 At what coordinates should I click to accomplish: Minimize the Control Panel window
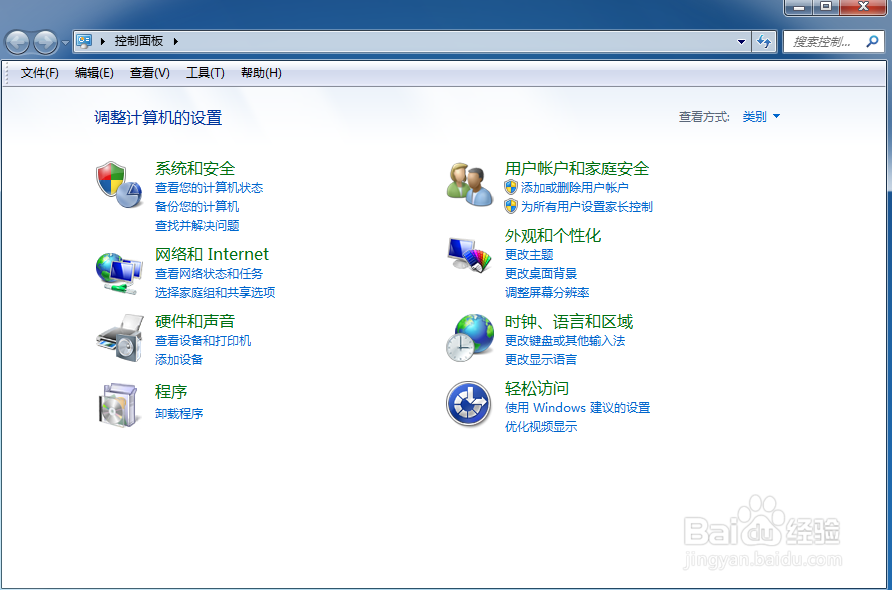(x=799, y=7)
